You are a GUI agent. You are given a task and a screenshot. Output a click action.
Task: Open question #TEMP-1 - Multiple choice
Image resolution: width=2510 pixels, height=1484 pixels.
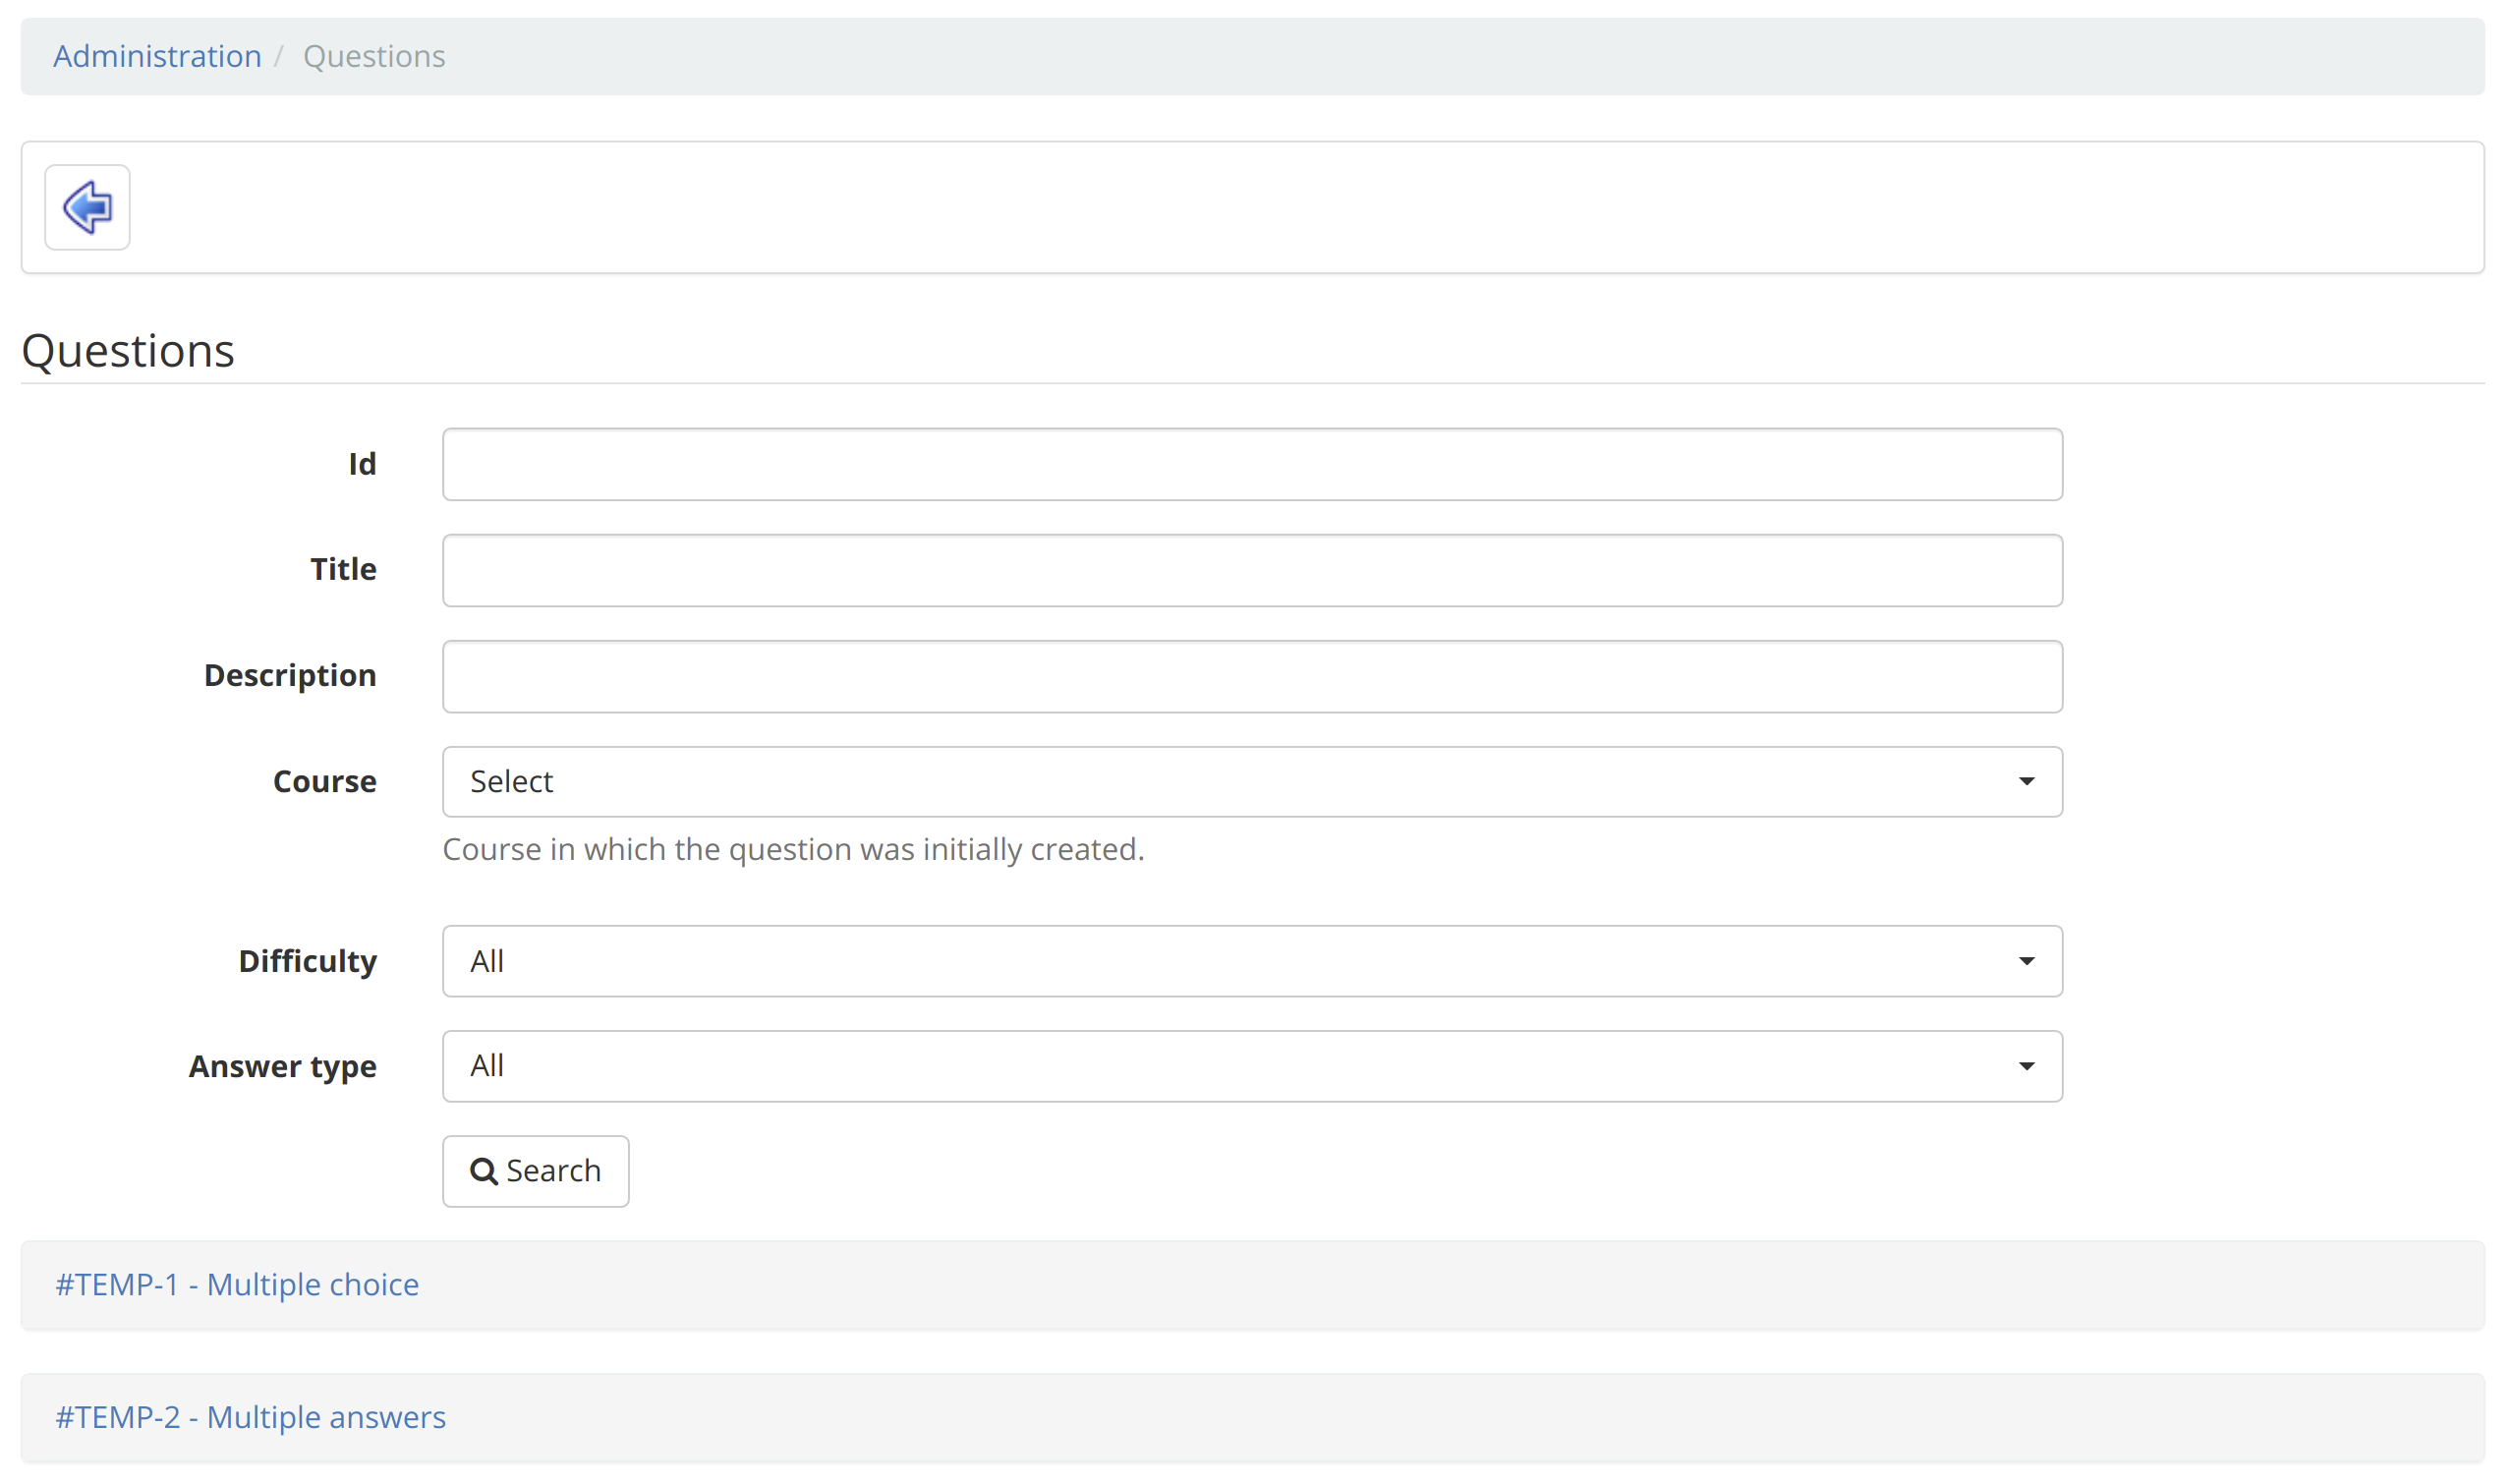point(237,1284)
